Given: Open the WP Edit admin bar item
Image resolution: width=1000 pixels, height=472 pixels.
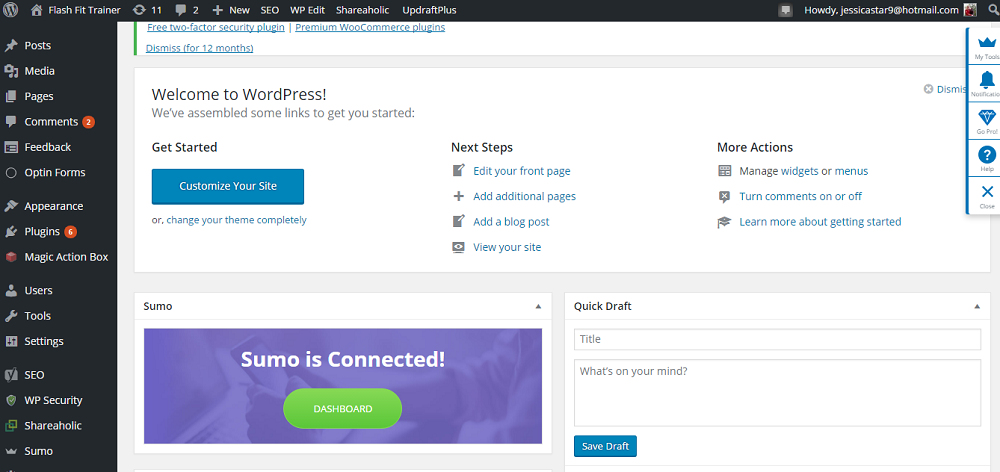Looking at the screenshot, I should tap(307, 10).
